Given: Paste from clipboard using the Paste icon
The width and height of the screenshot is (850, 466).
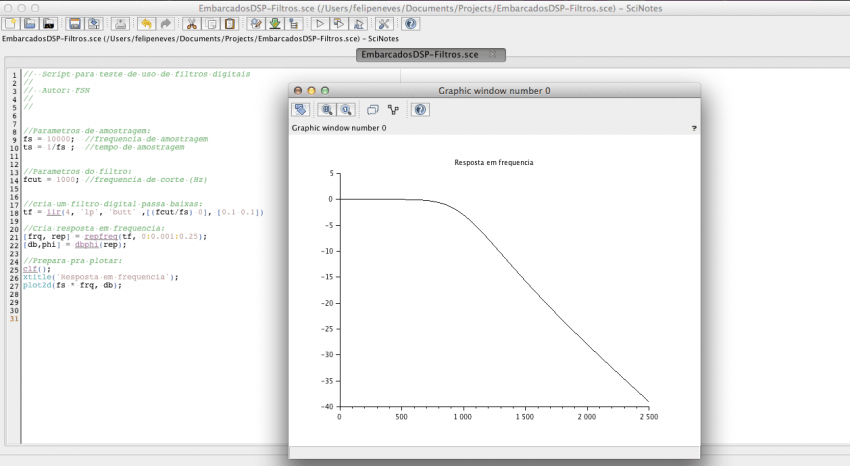Looking at the screenshot, I should (x=229, y=24).
